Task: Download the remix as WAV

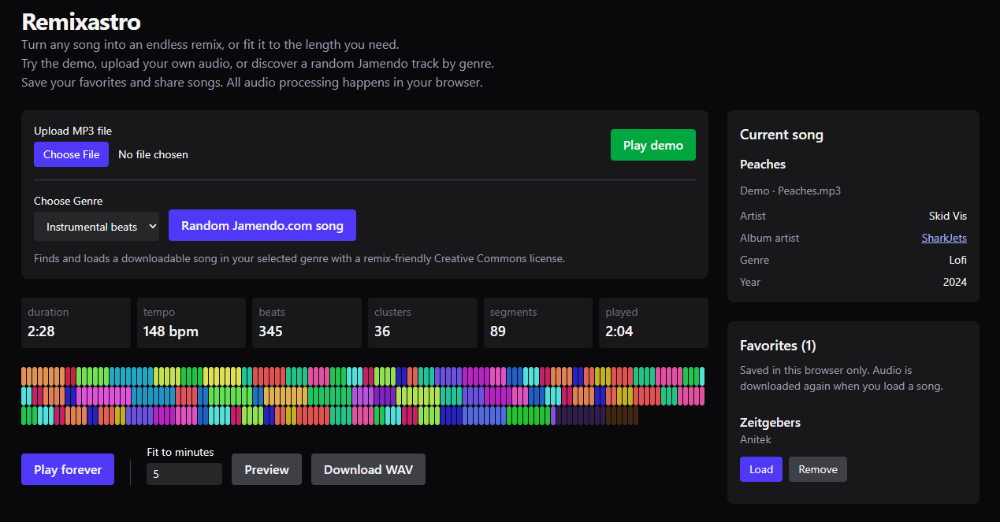Action: [x=368, y=469]
